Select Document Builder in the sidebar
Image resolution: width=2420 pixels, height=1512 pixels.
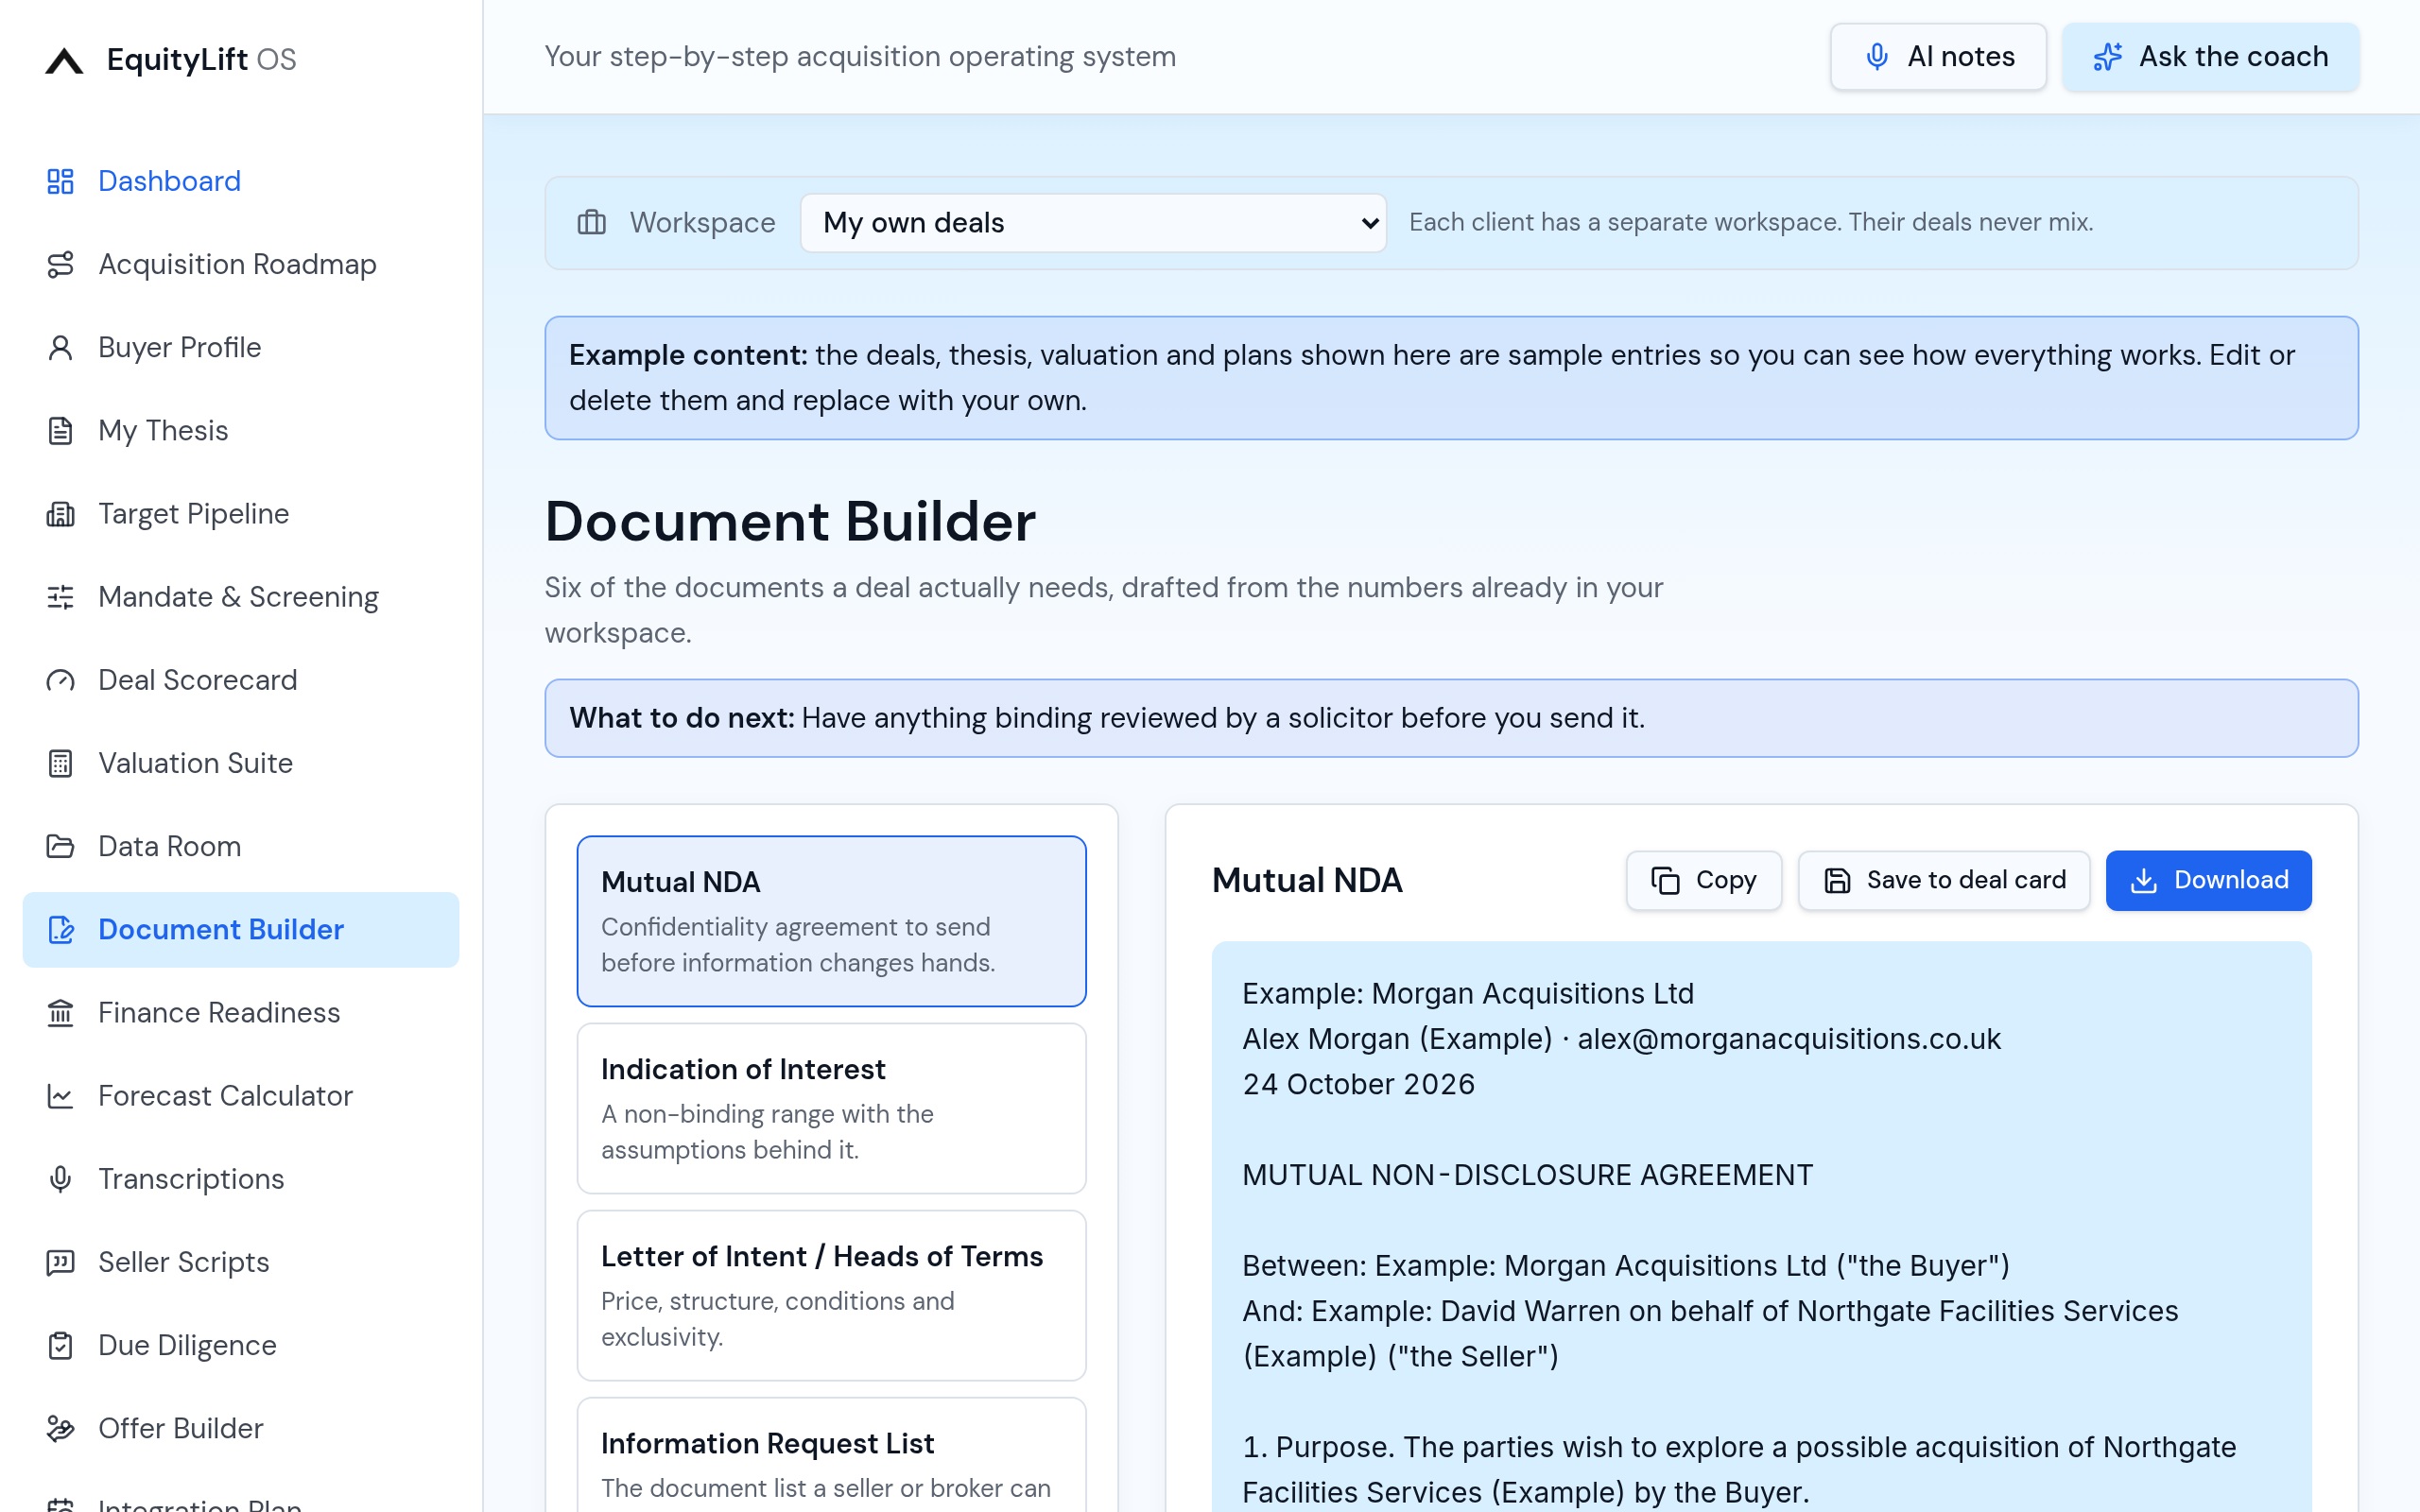point(241,929)
